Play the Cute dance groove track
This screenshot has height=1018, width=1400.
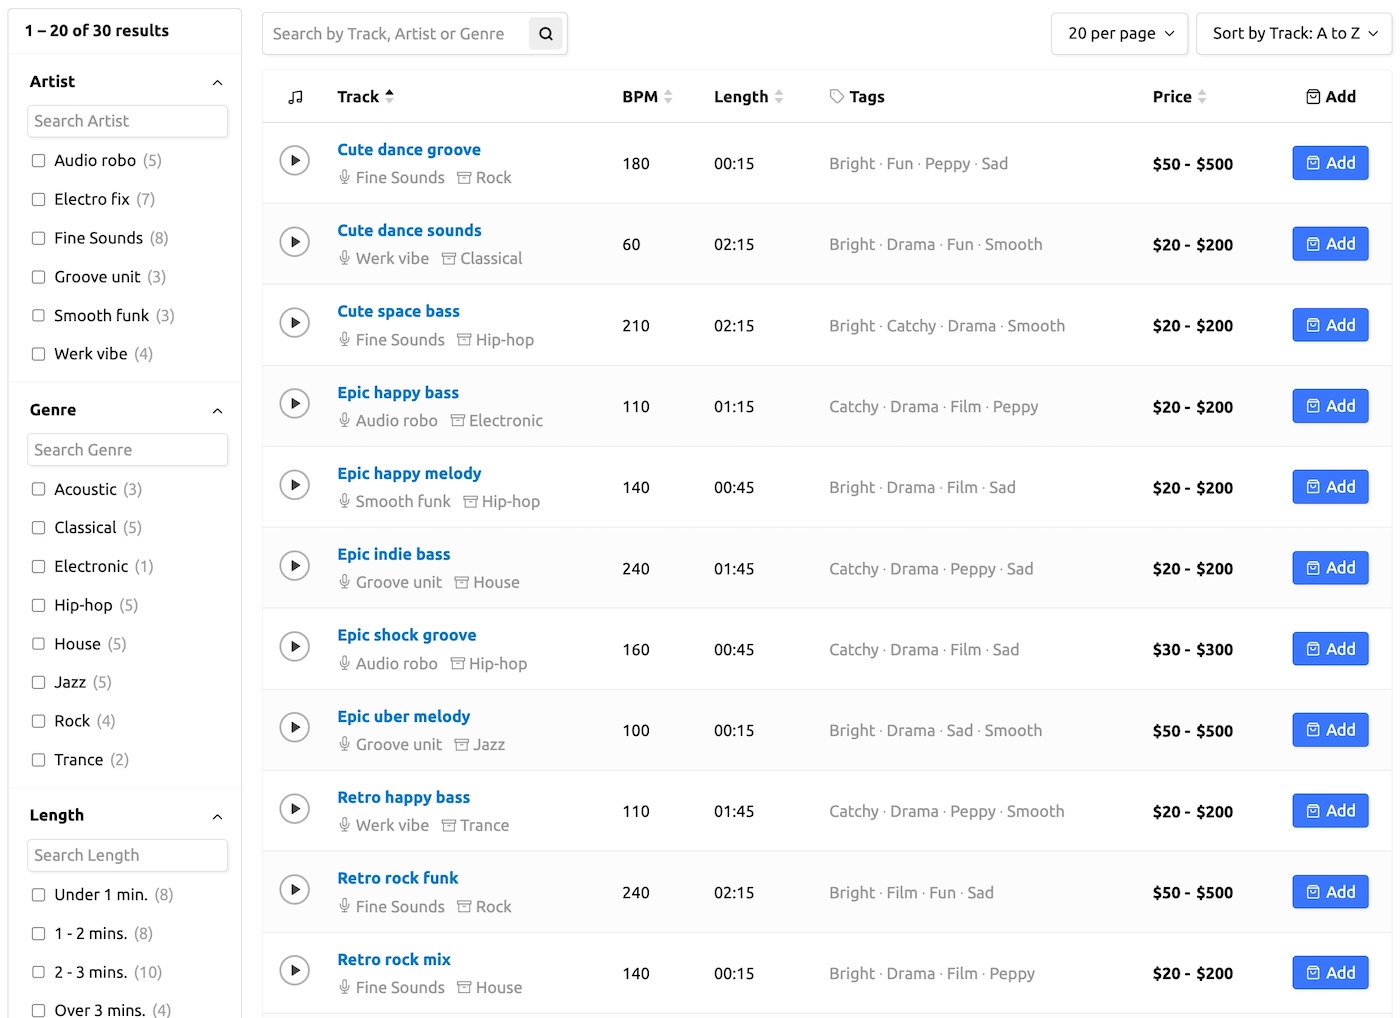point(294,159)
